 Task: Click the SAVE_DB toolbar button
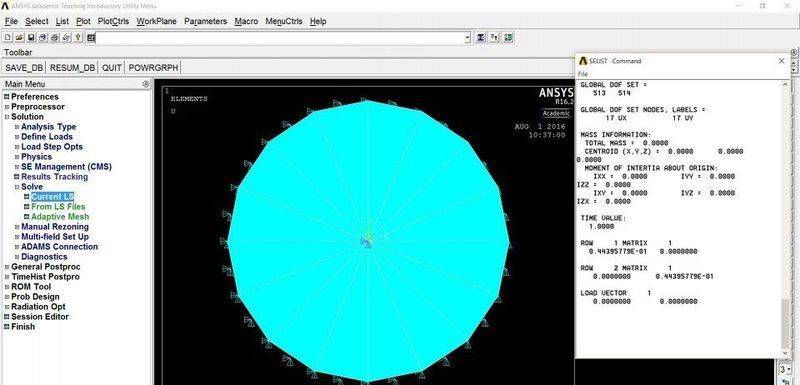tap(24, 68)
